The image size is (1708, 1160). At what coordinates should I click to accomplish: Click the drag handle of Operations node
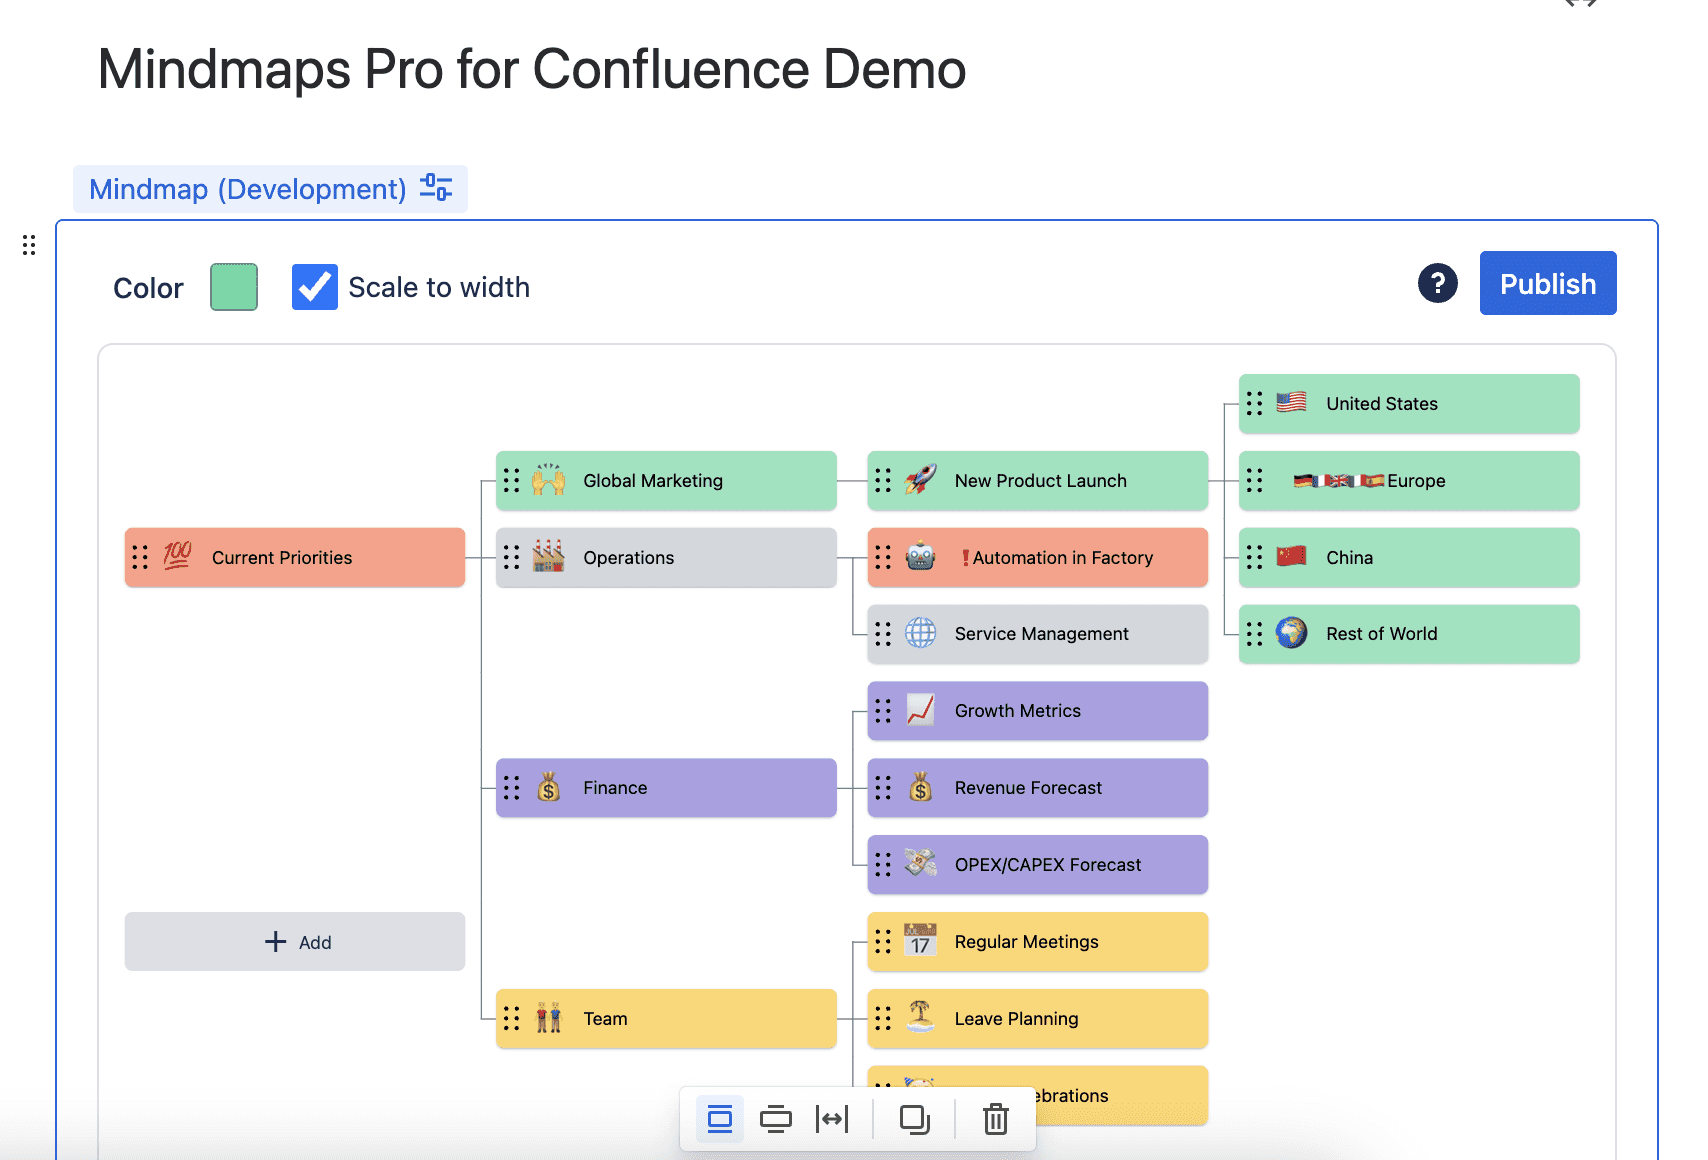pyautogui.click(x=512, y=558)
